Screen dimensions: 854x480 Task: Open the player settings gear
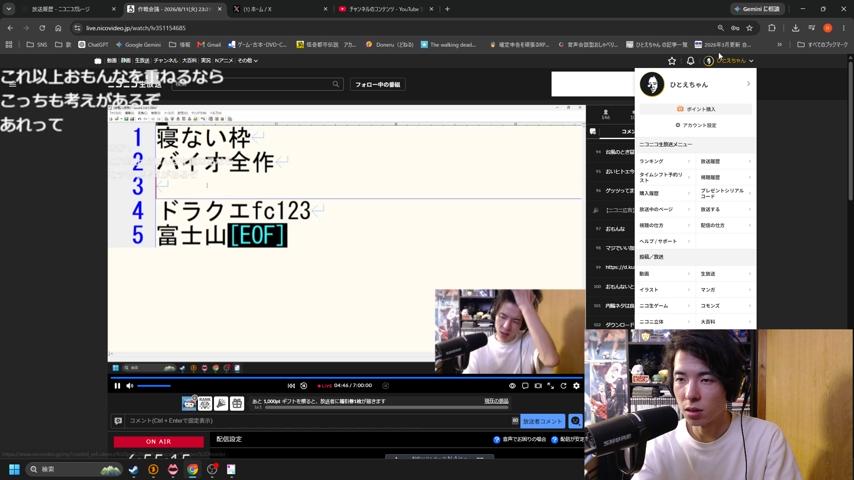[x=576, y=386]
